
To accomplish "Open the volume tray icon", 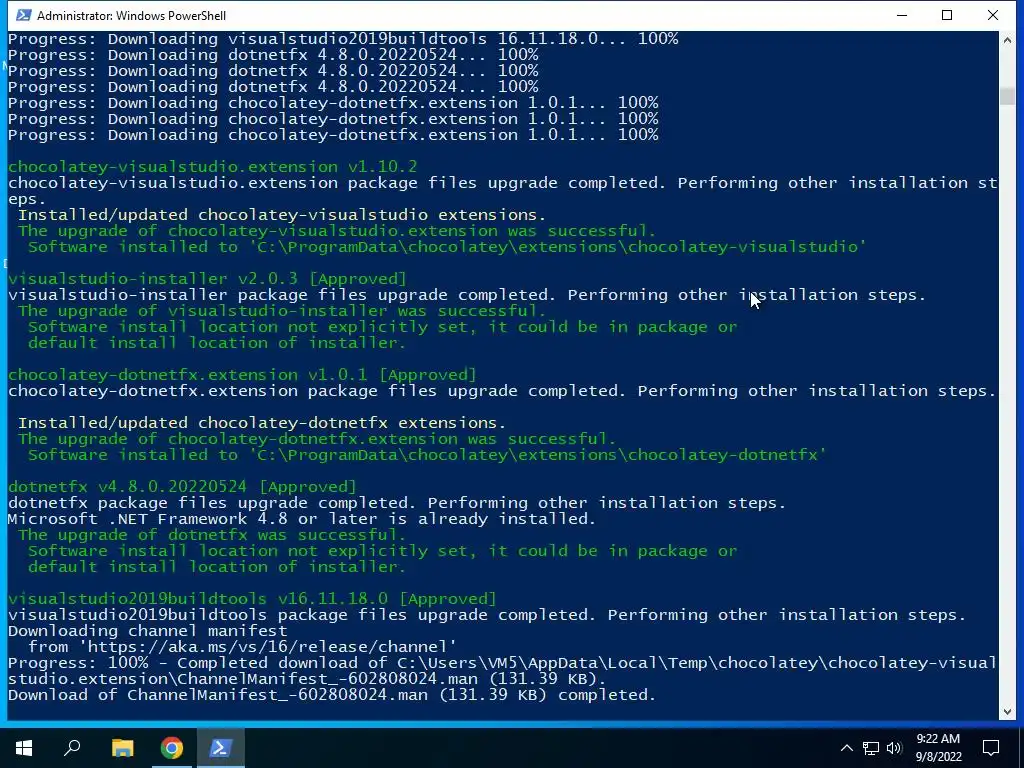I will 894,748.
